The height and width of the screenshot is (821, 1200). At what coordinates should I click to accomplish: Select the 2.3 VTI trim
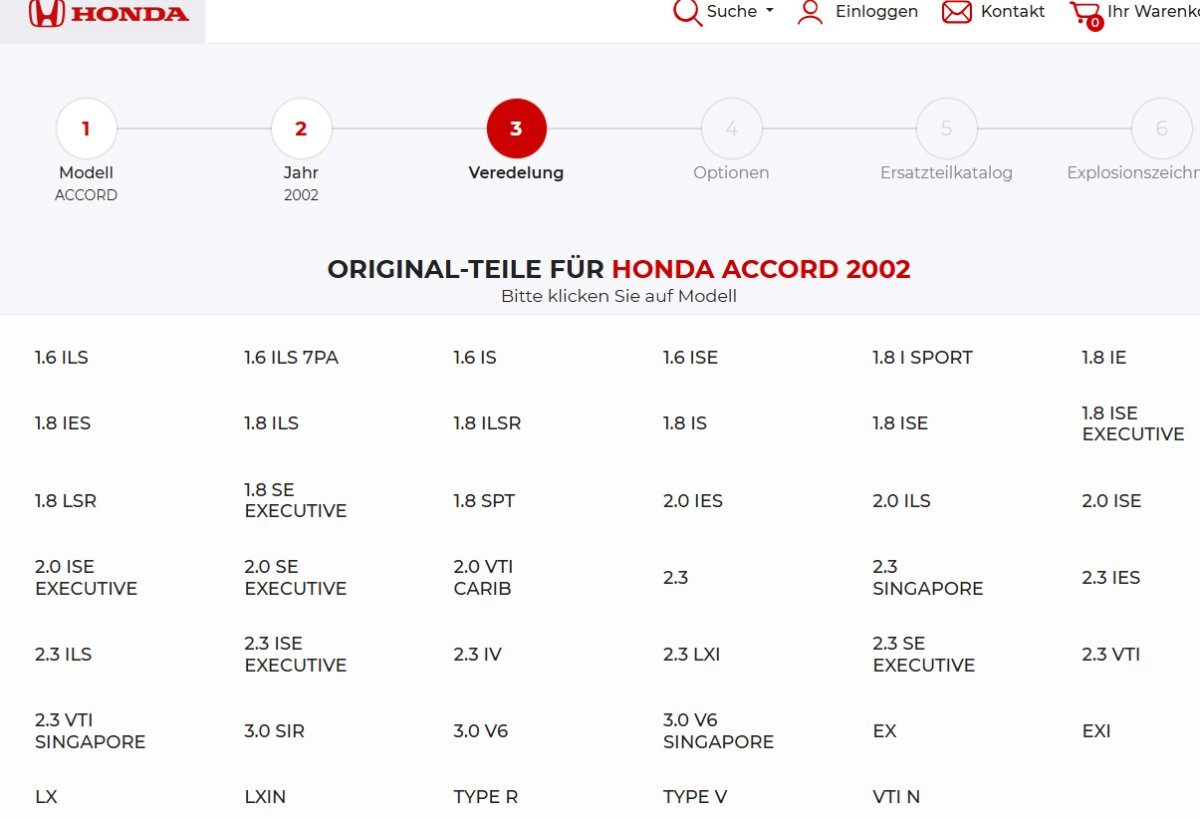click(x=1111, y=654)
